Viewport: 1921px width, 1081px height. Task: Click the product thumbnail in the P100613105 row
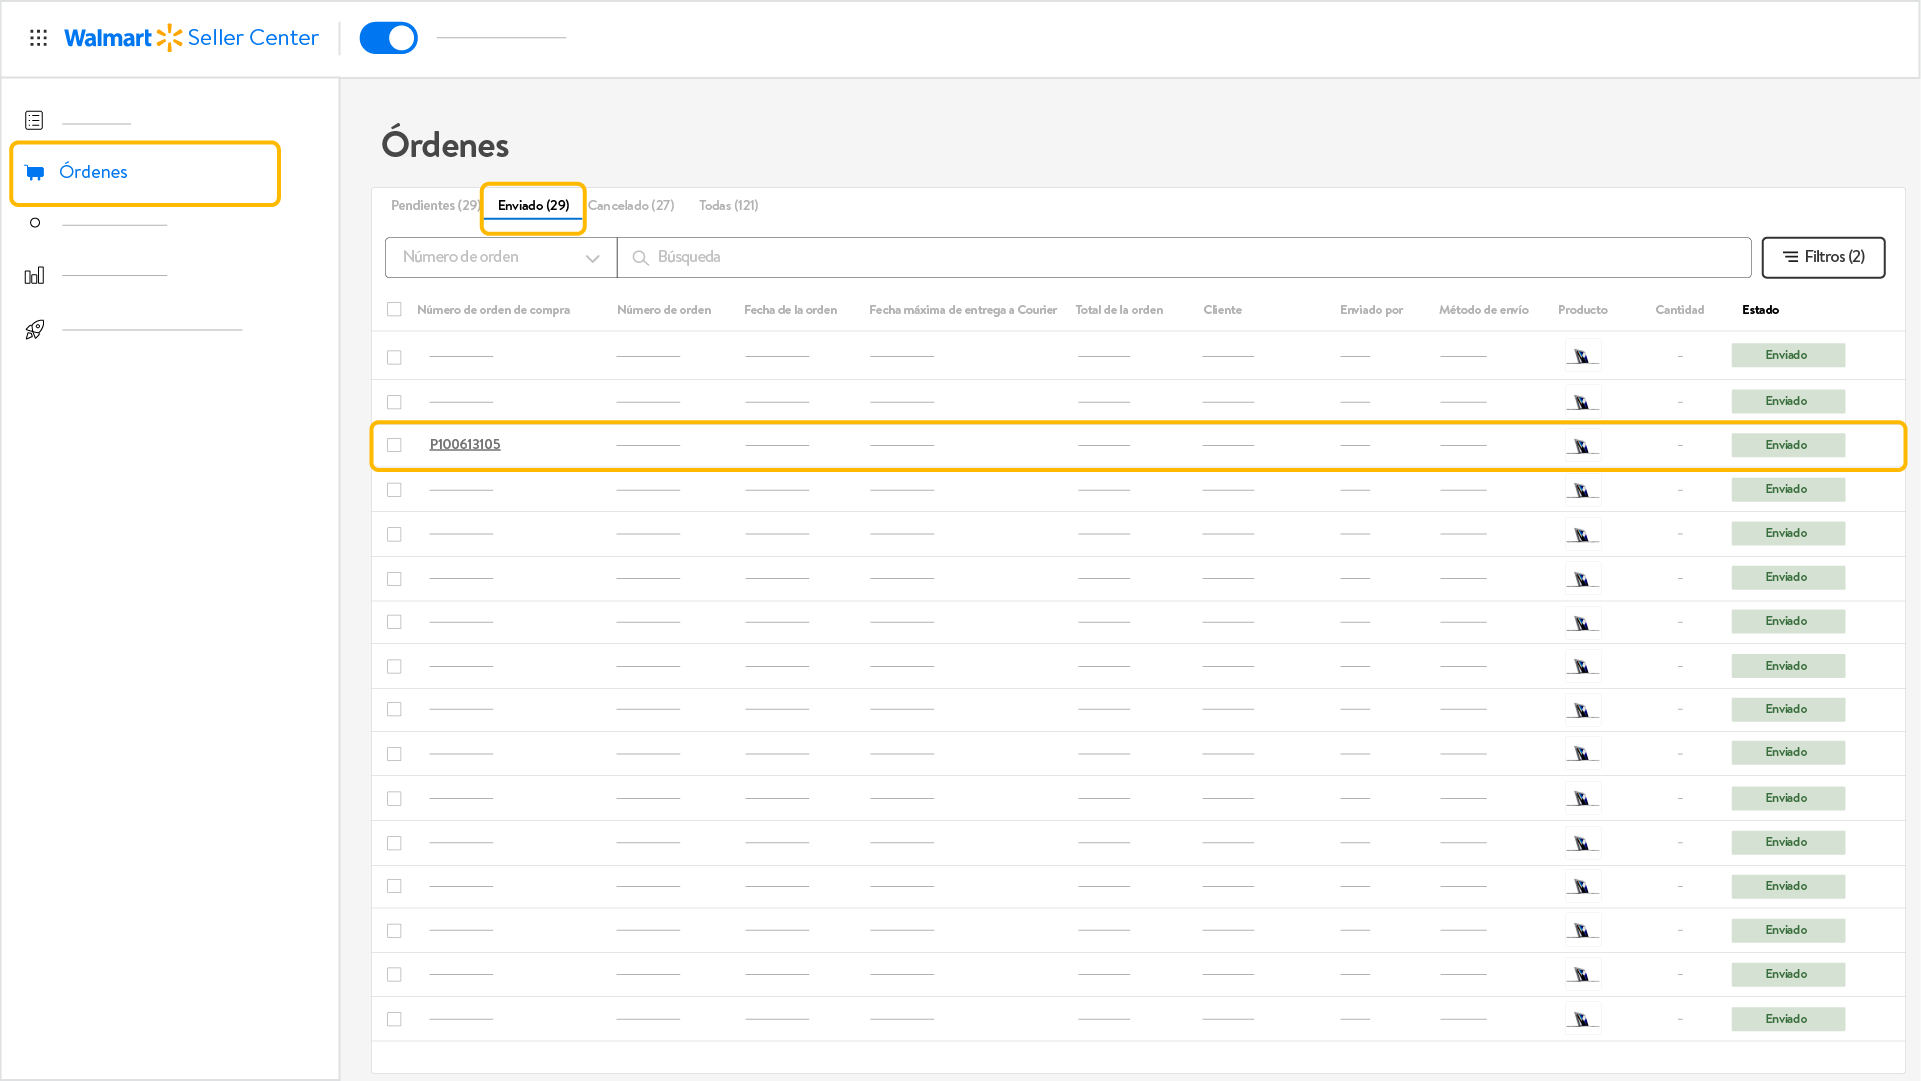1582,445
